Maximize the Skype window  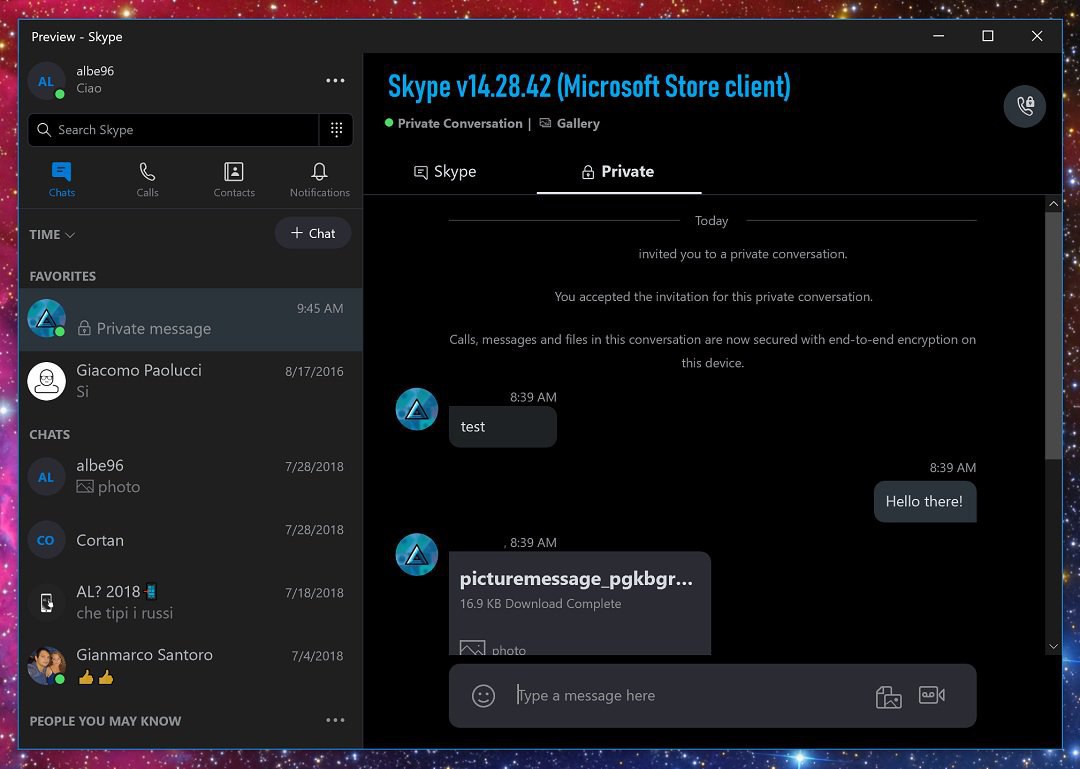pos(988,36)
